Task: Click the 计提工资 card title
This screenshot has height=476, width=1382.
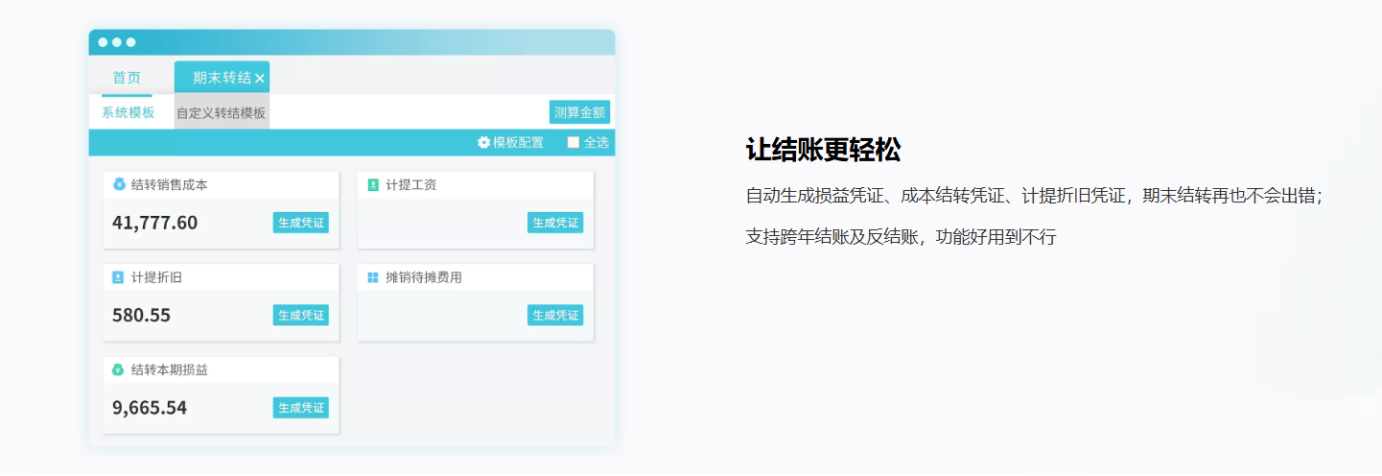Action: [411, 185]
